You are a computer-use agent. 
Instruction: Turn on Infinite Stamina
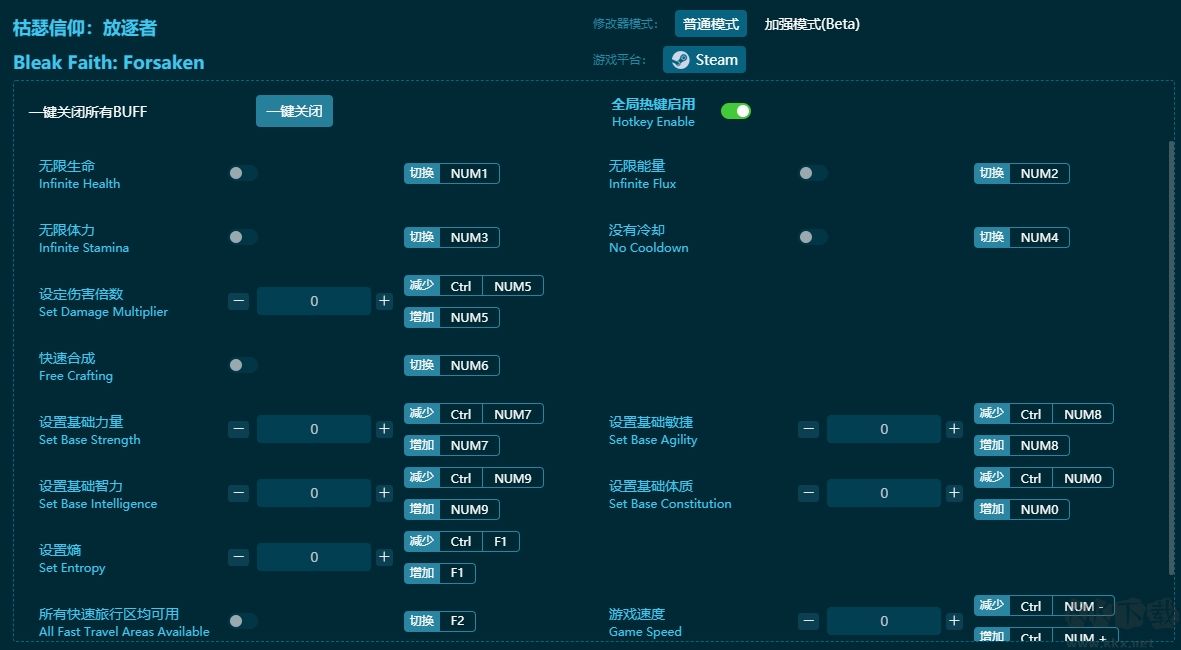(243, 237)
